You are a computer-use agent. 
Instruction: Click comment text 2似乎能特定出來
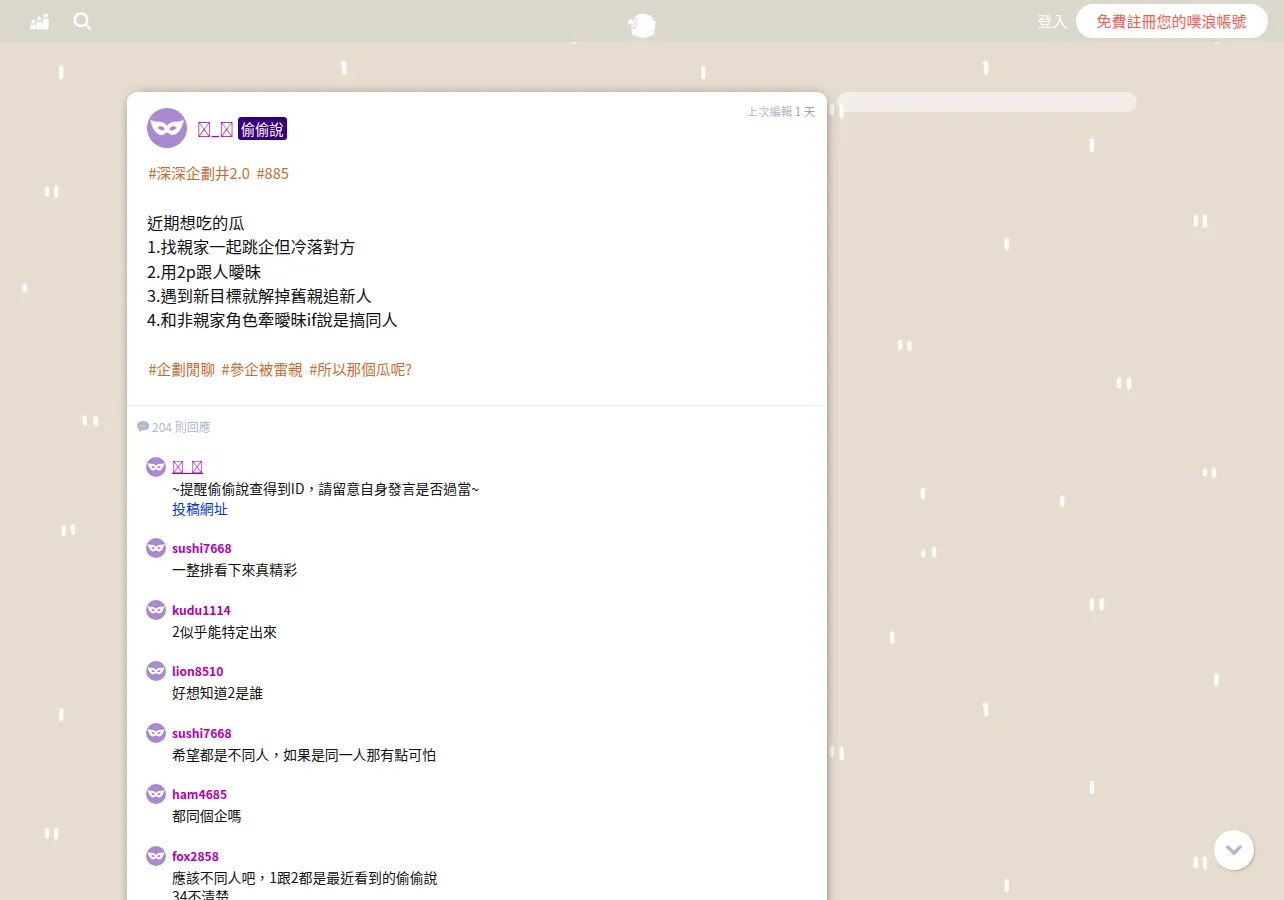[224, 632]
